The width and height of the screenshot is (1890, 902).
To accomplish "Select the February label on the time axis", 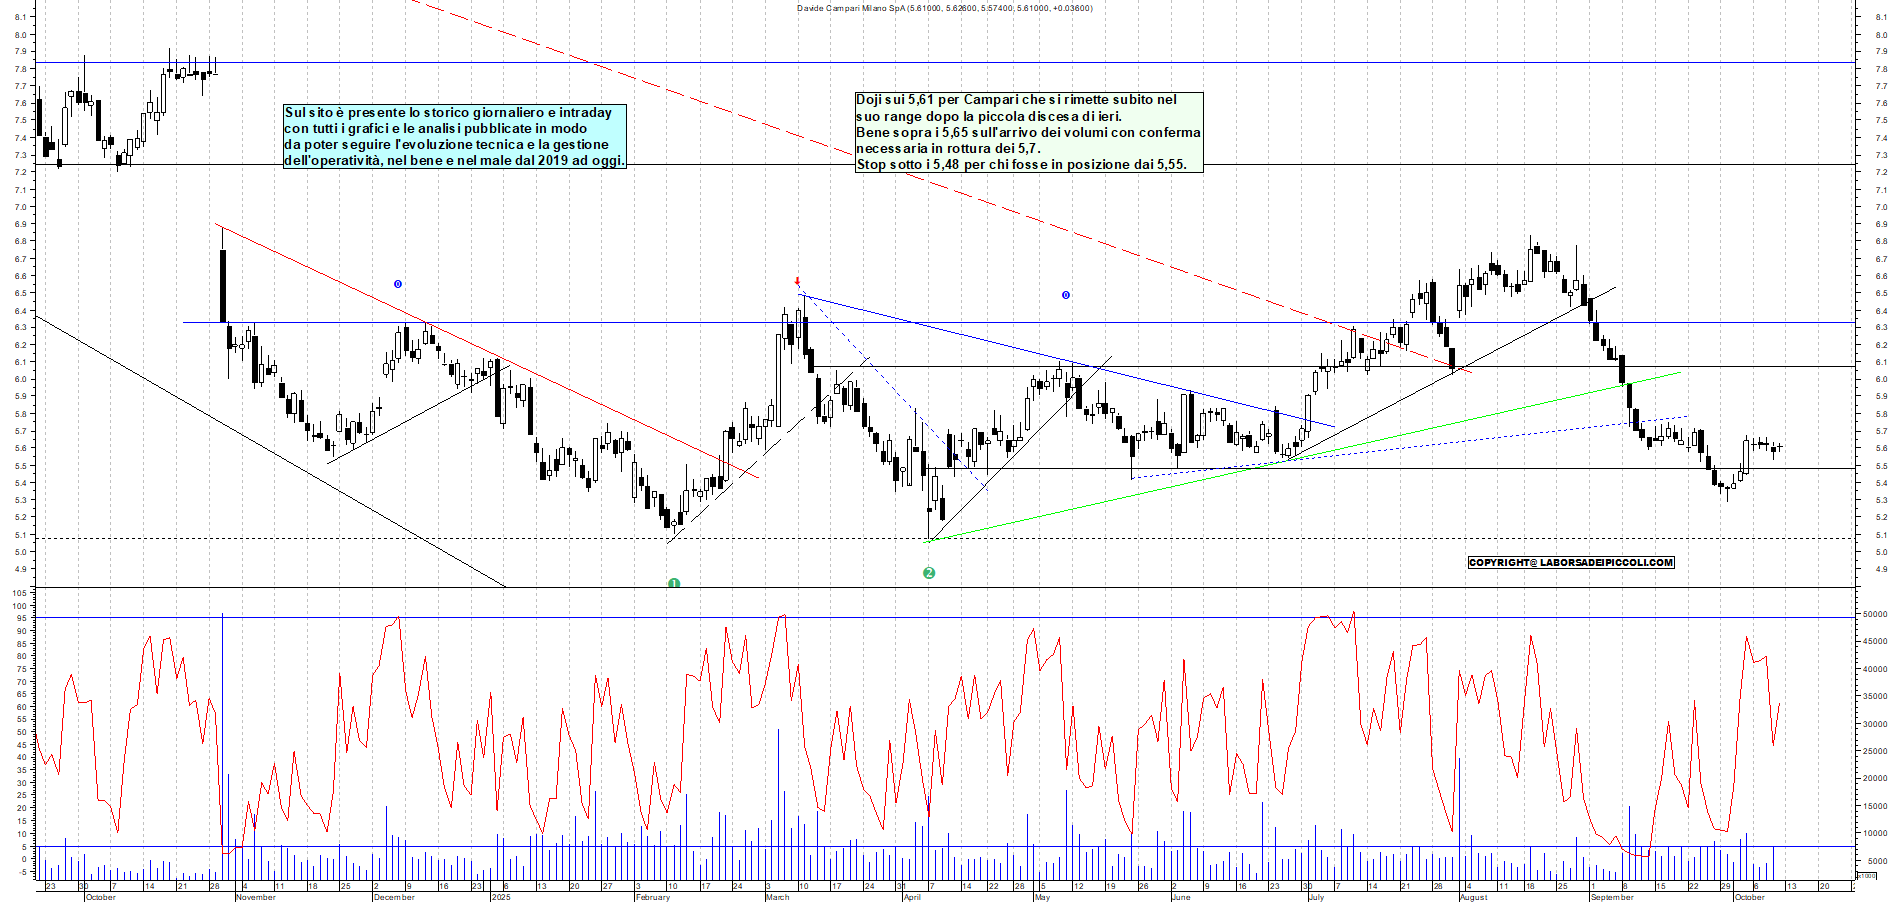I will click(653, 897).
